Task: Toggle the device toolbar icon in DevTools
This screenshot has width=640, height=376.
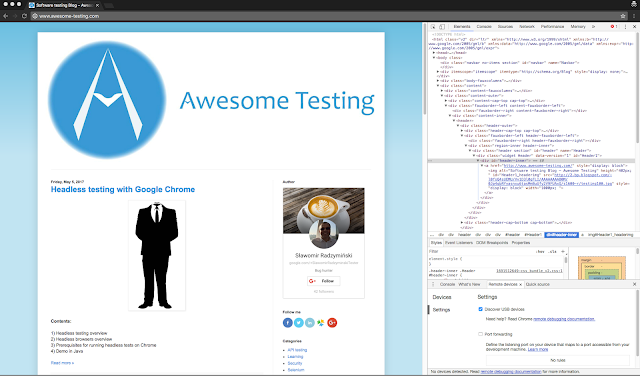Action: tap(442, 27)
